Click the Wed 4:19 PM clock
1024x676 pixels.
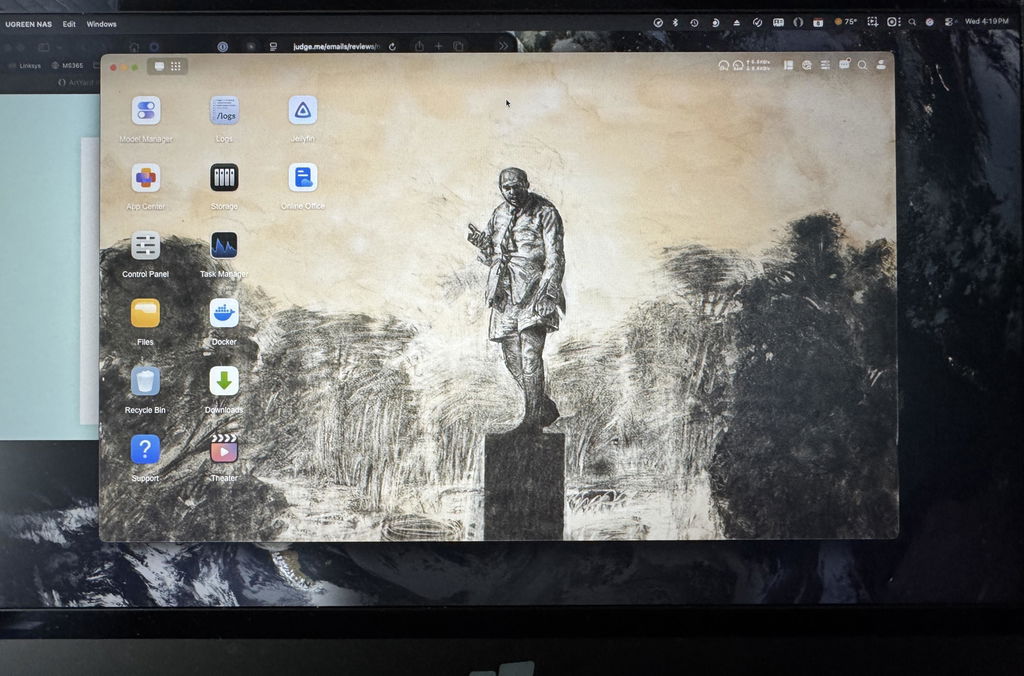[987, 21]
